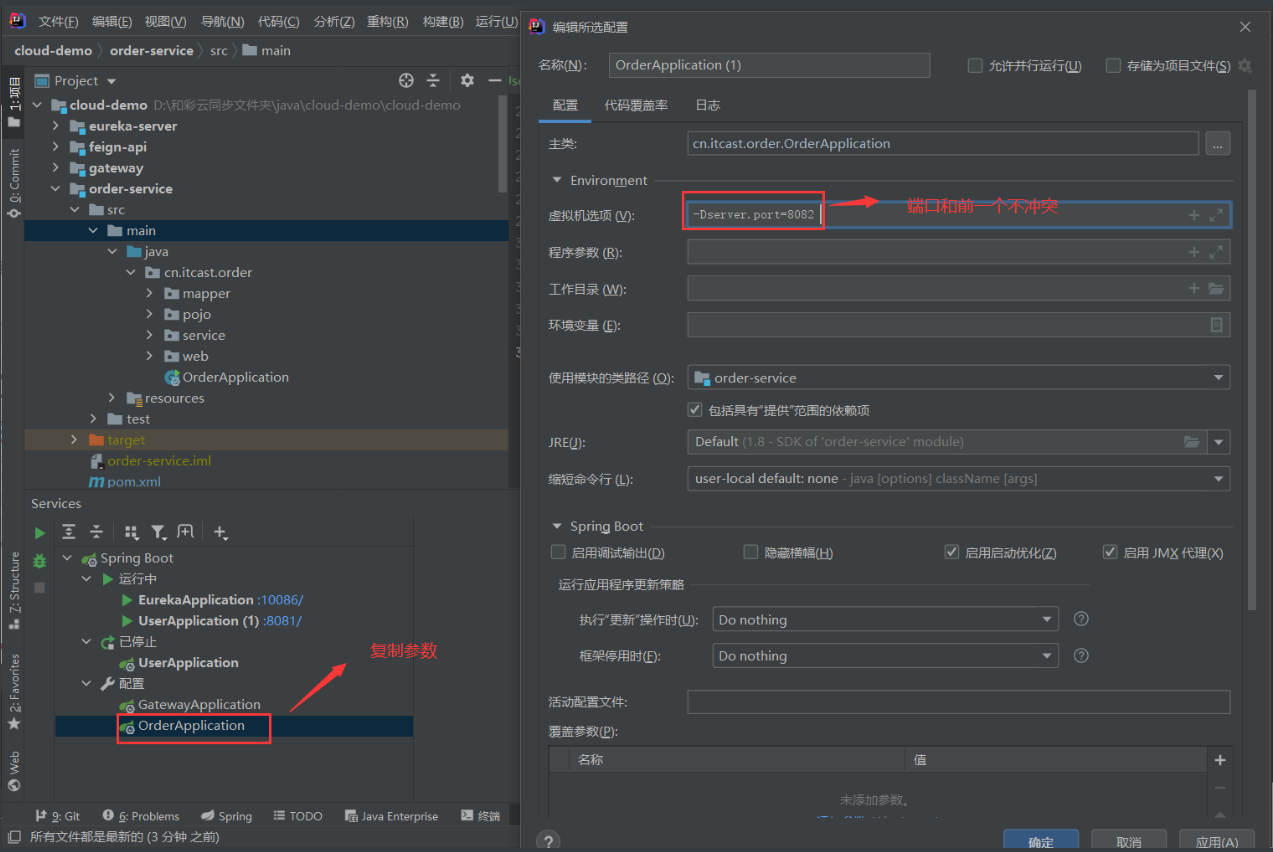Click help icon beside Frame deactivation dropdown
The width and height of the screenshot is (1273, 852).
click(x=1081, y=655)
